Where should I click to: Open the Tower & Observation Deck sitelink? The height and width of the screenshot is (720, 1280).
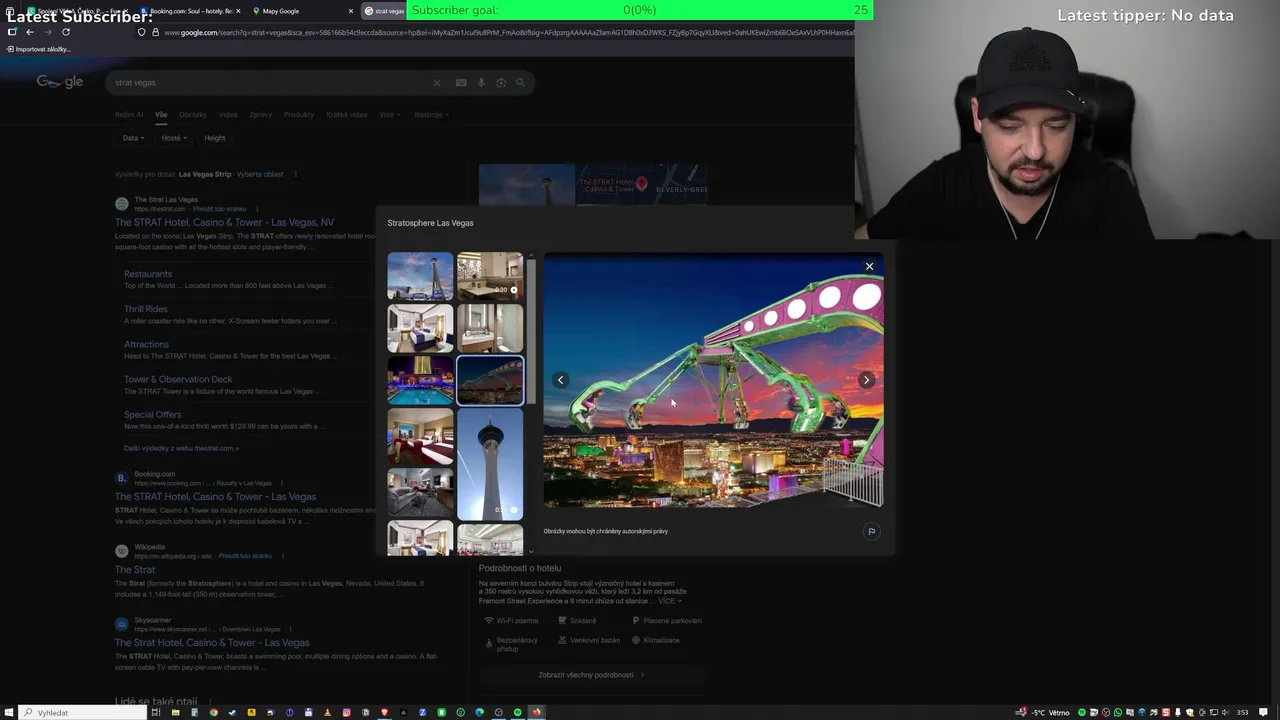click(178, 379)
